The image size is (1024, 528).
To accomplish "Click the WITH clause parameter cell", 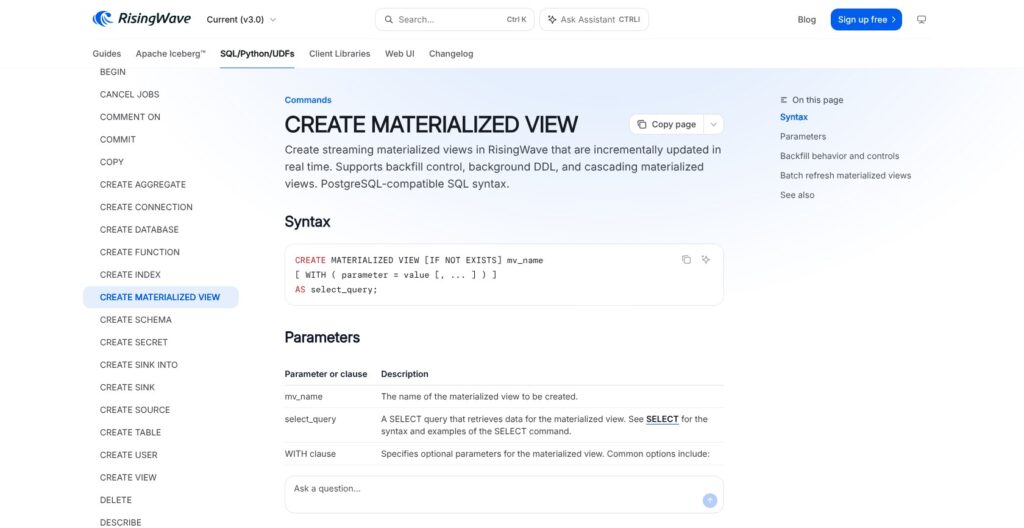I will click(x=310, y=454).
